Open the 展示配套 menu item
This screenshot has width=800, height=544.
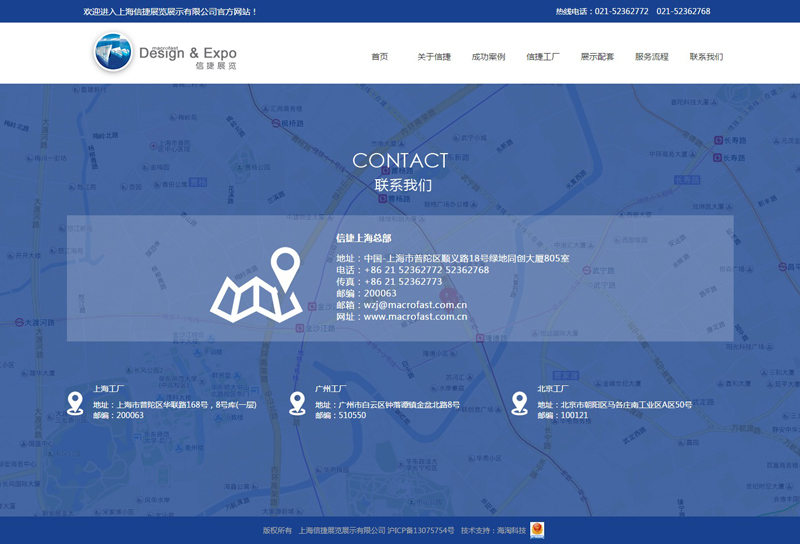[x=597, y=57]
